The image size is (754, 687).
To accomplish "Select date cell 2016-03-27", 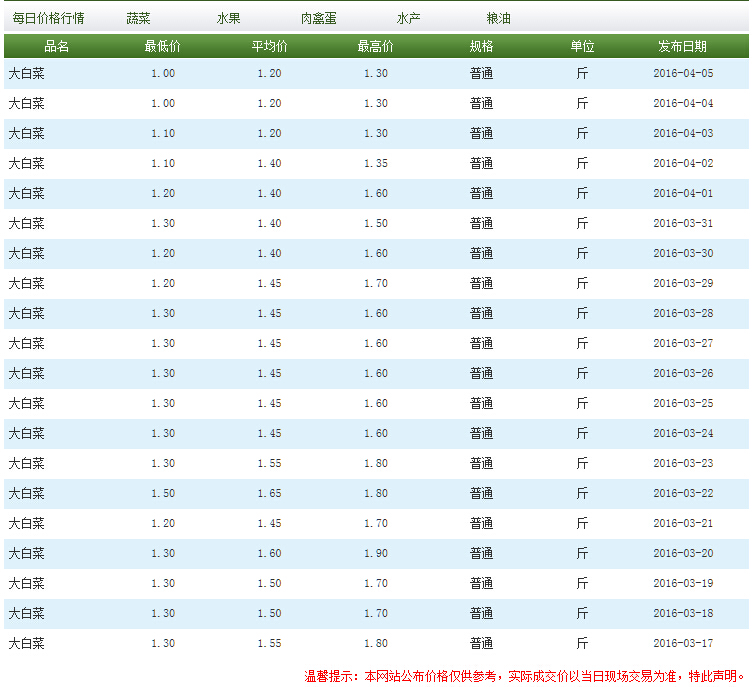I will [683, 343].
